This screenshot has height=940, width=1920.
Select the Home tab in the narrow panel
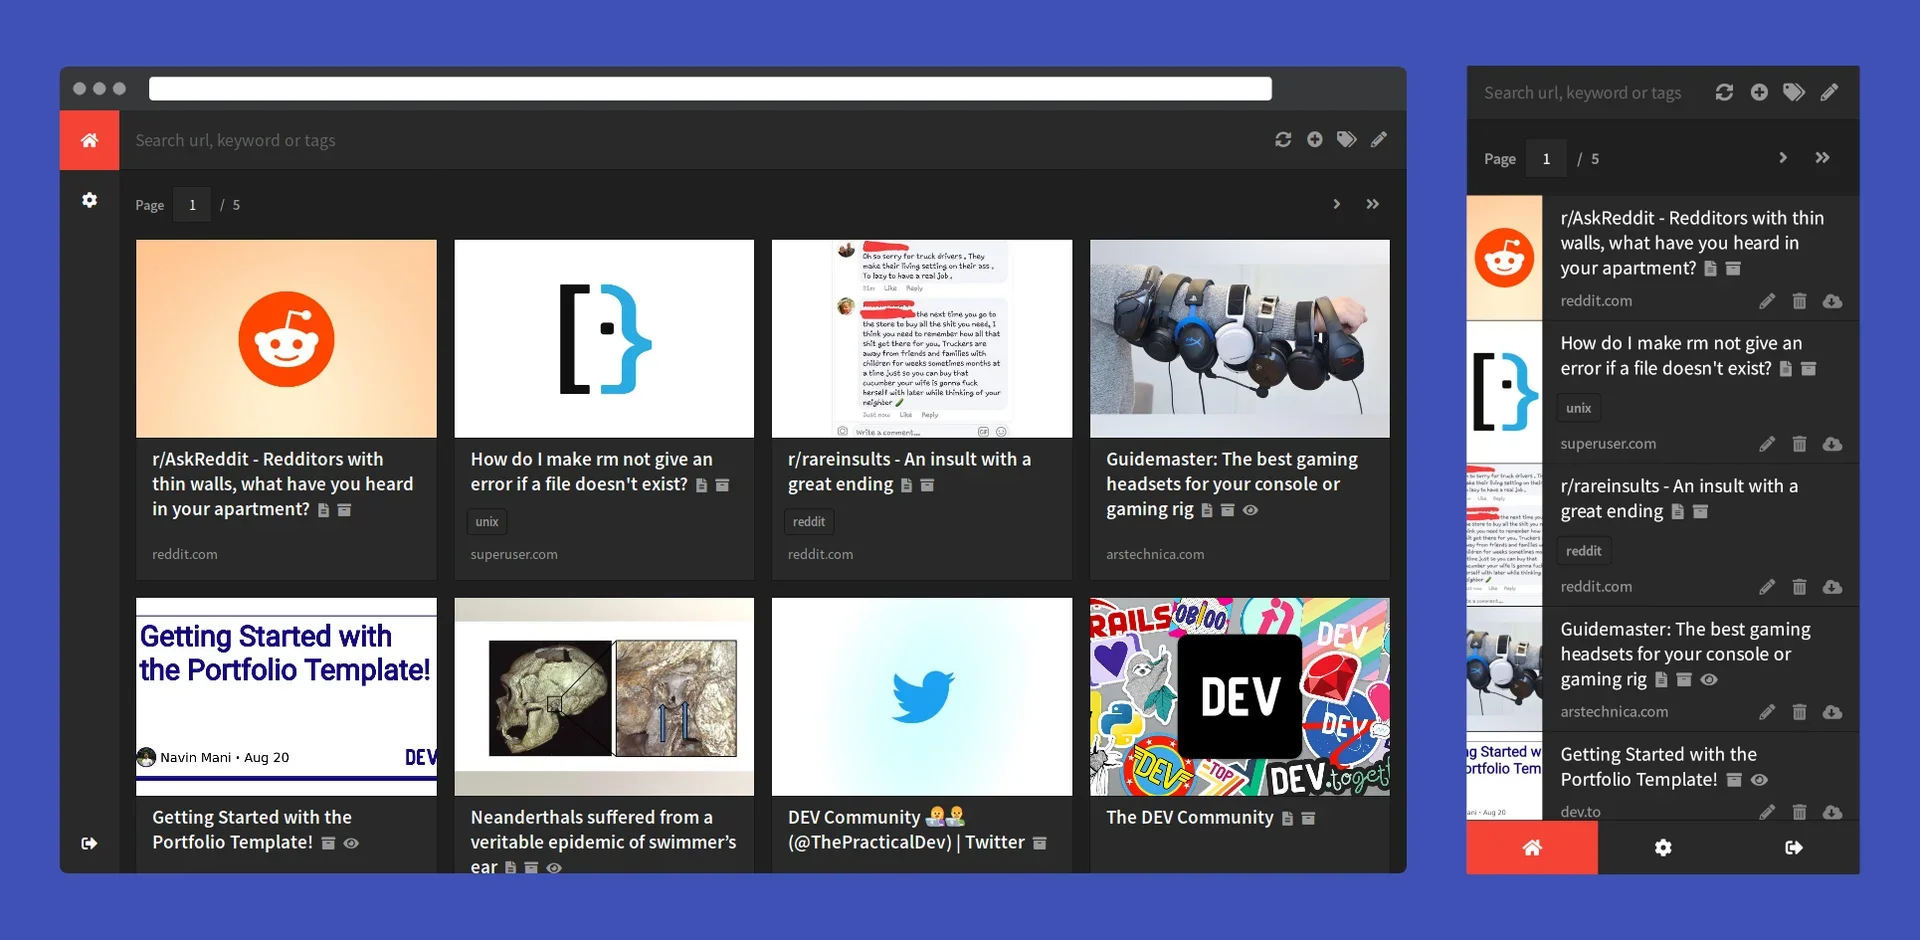click(1533, 847)
